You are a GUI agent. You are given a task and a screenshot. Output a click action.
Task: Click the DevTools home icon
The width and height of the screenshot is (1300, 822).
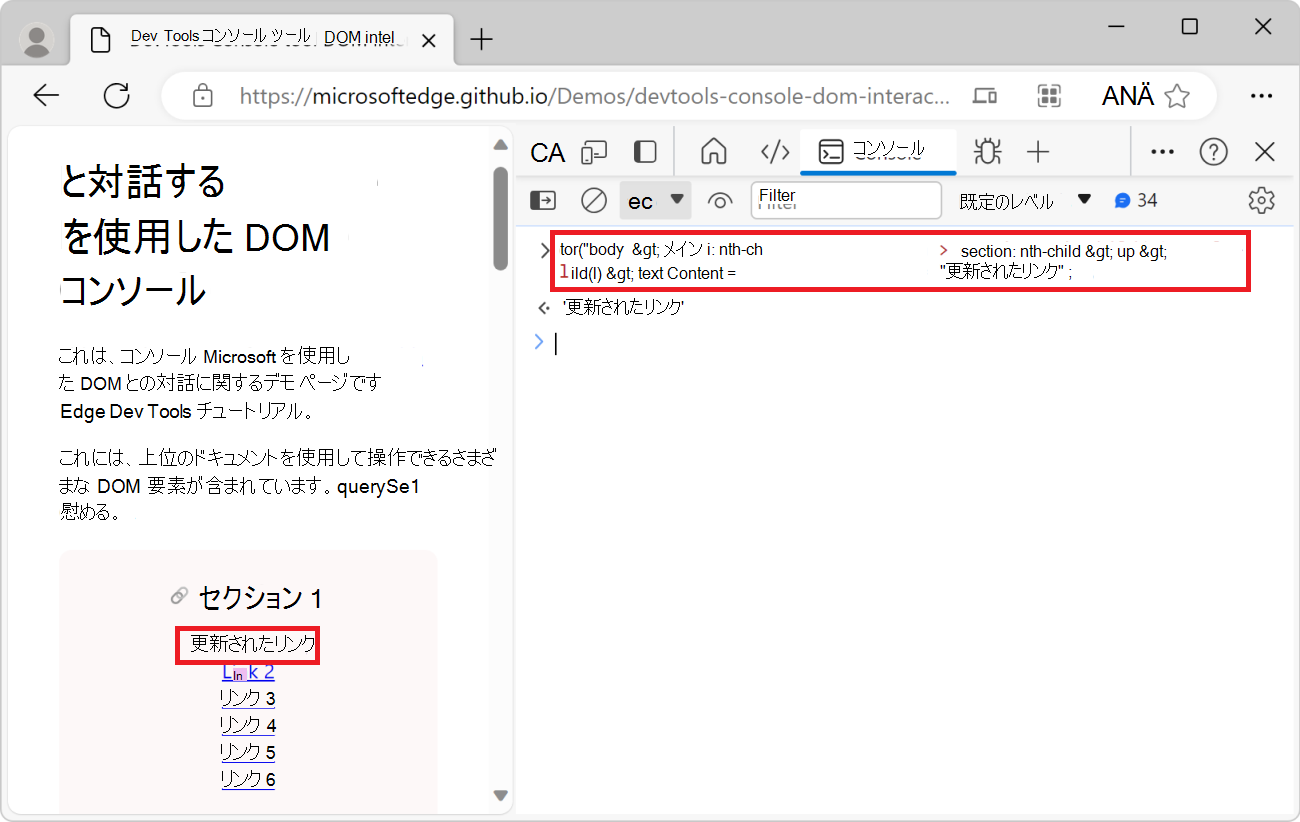(x=713, y=152)
